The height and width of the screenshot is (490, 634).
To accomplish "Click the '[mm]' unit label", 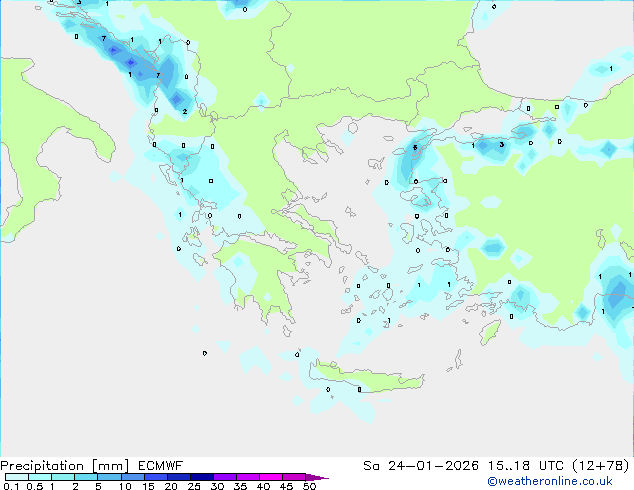I will [110, 466].
